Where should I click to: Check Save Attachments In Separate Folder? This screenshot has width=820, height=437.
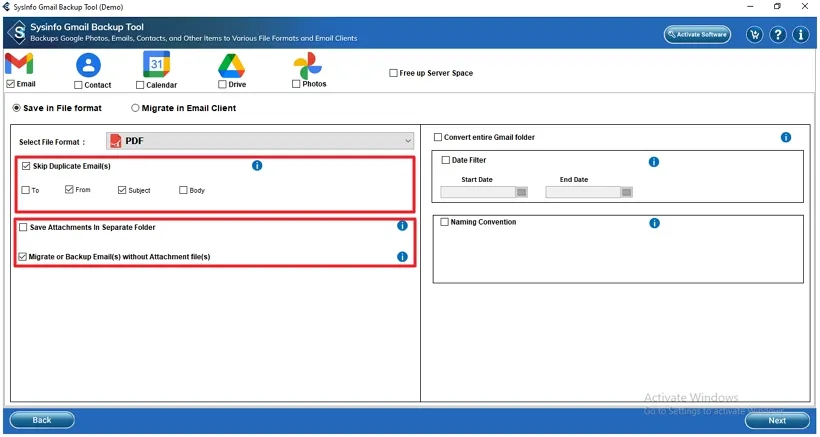click(23, 227)
